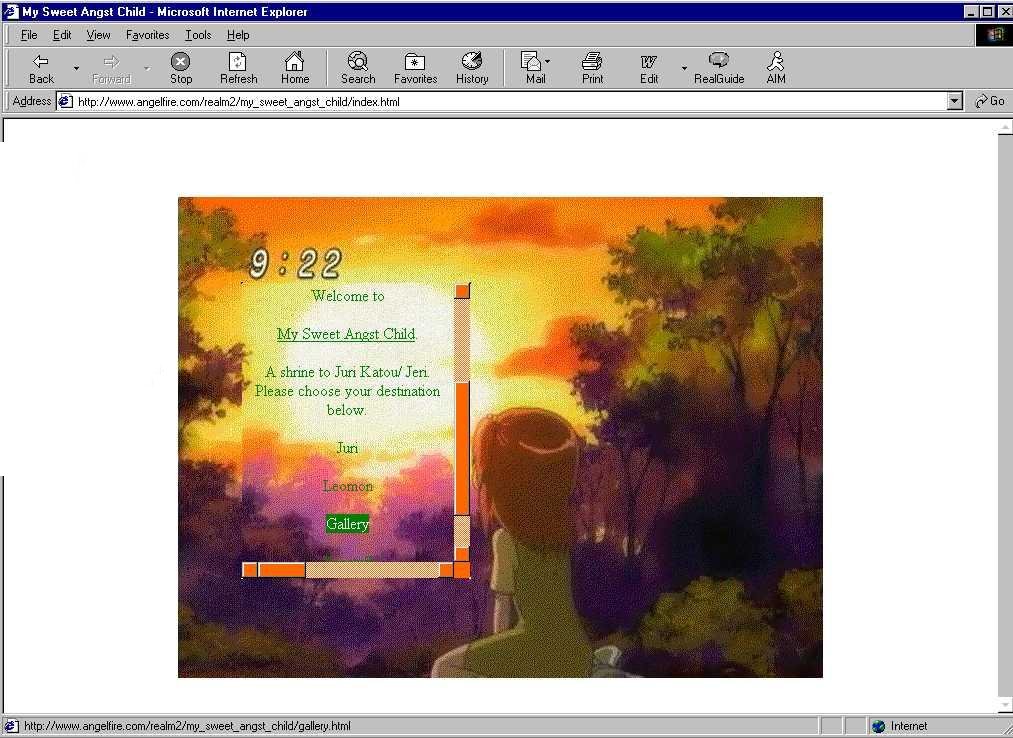Click the orange vertical scrollbar thumb in frame
The width and height of the screenshot is (1013, 738).
[462, 449]
